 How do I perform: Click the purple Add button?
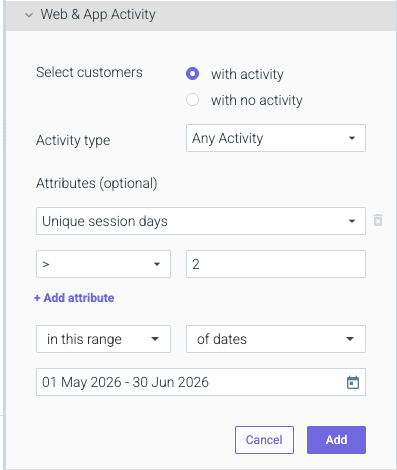tap(336, 440)
